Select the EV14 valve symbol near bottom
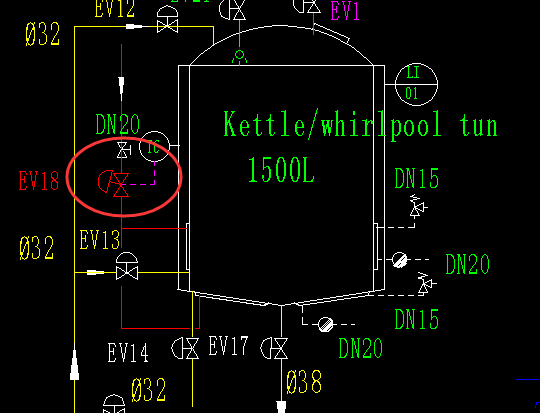This screenshot has width=540, height=413. [186, 348]
